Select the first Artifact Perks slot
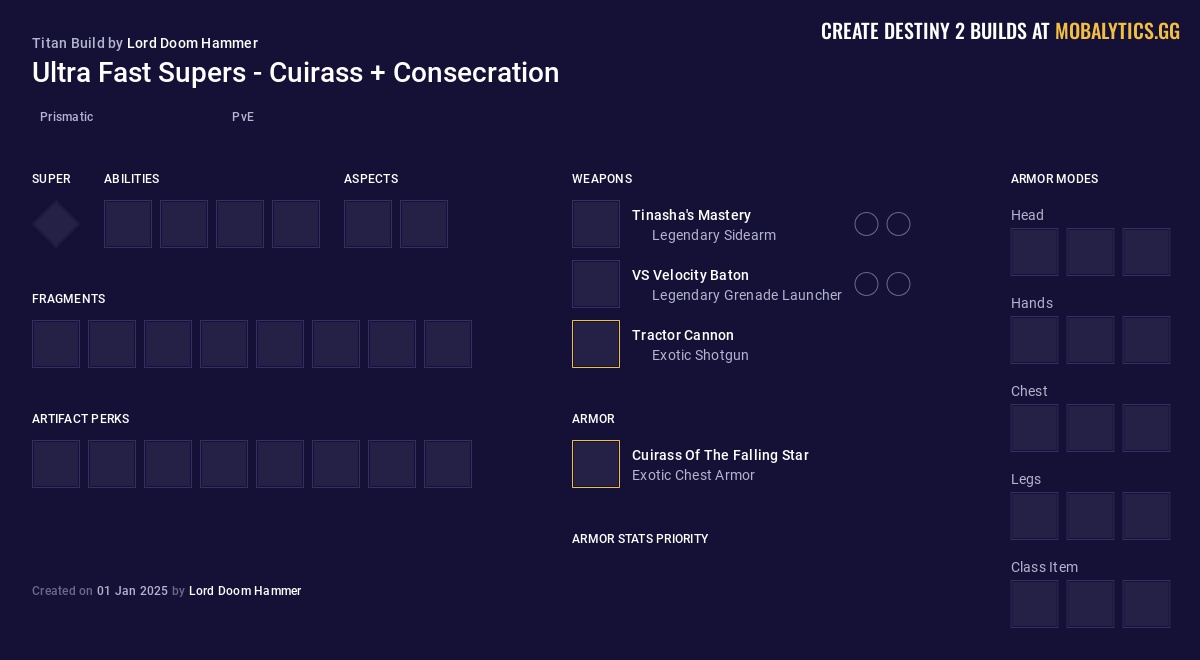This screenshot has width=1200, height=660. (x=56, y=464)
